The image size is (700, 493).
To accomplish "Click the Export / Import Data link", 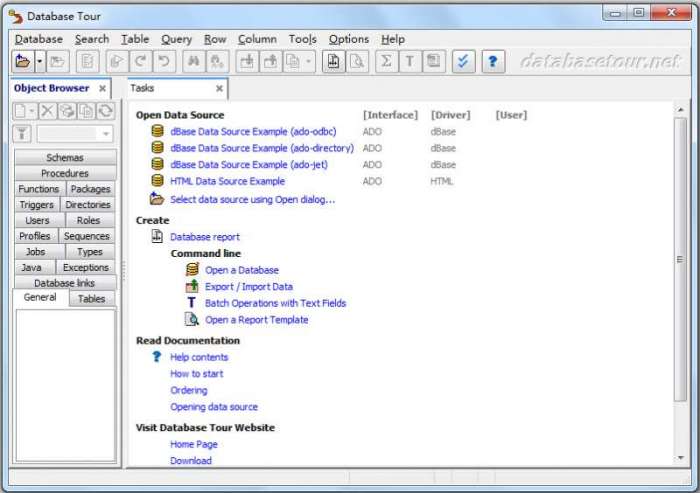I will [248, 287].
